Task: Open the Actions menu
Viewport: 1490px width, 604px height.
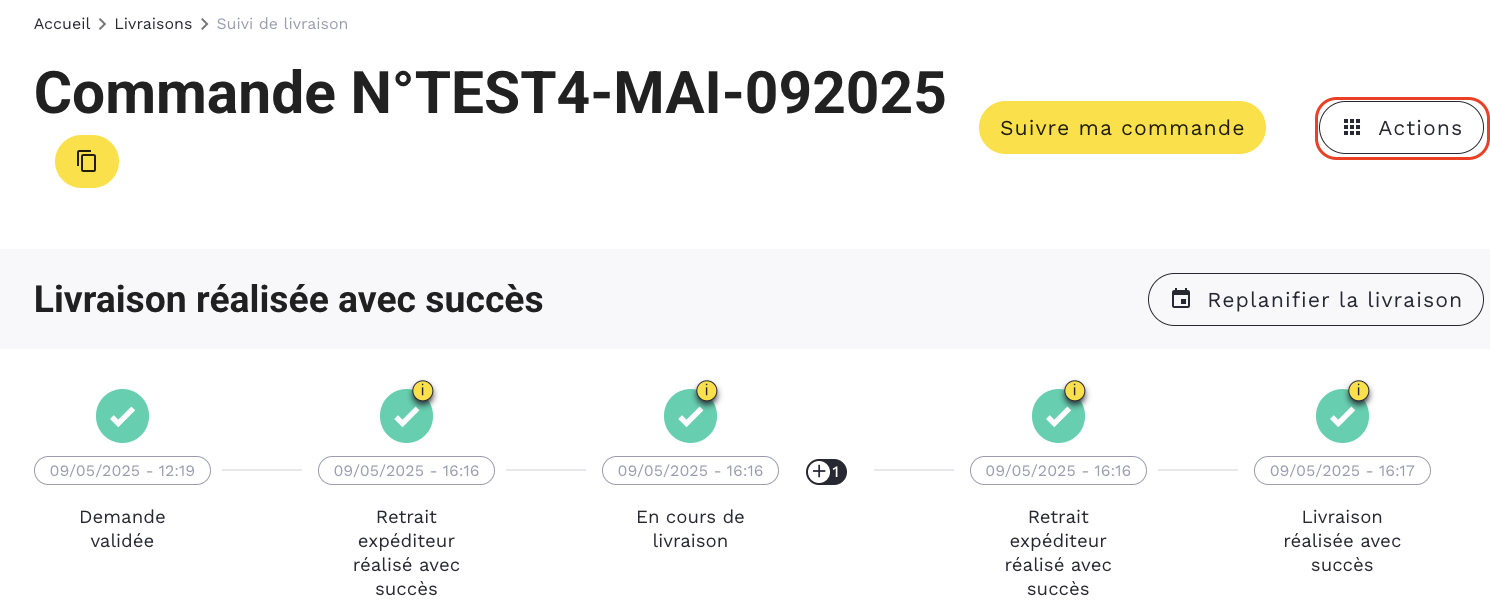Action: (x=1401, y=128)
